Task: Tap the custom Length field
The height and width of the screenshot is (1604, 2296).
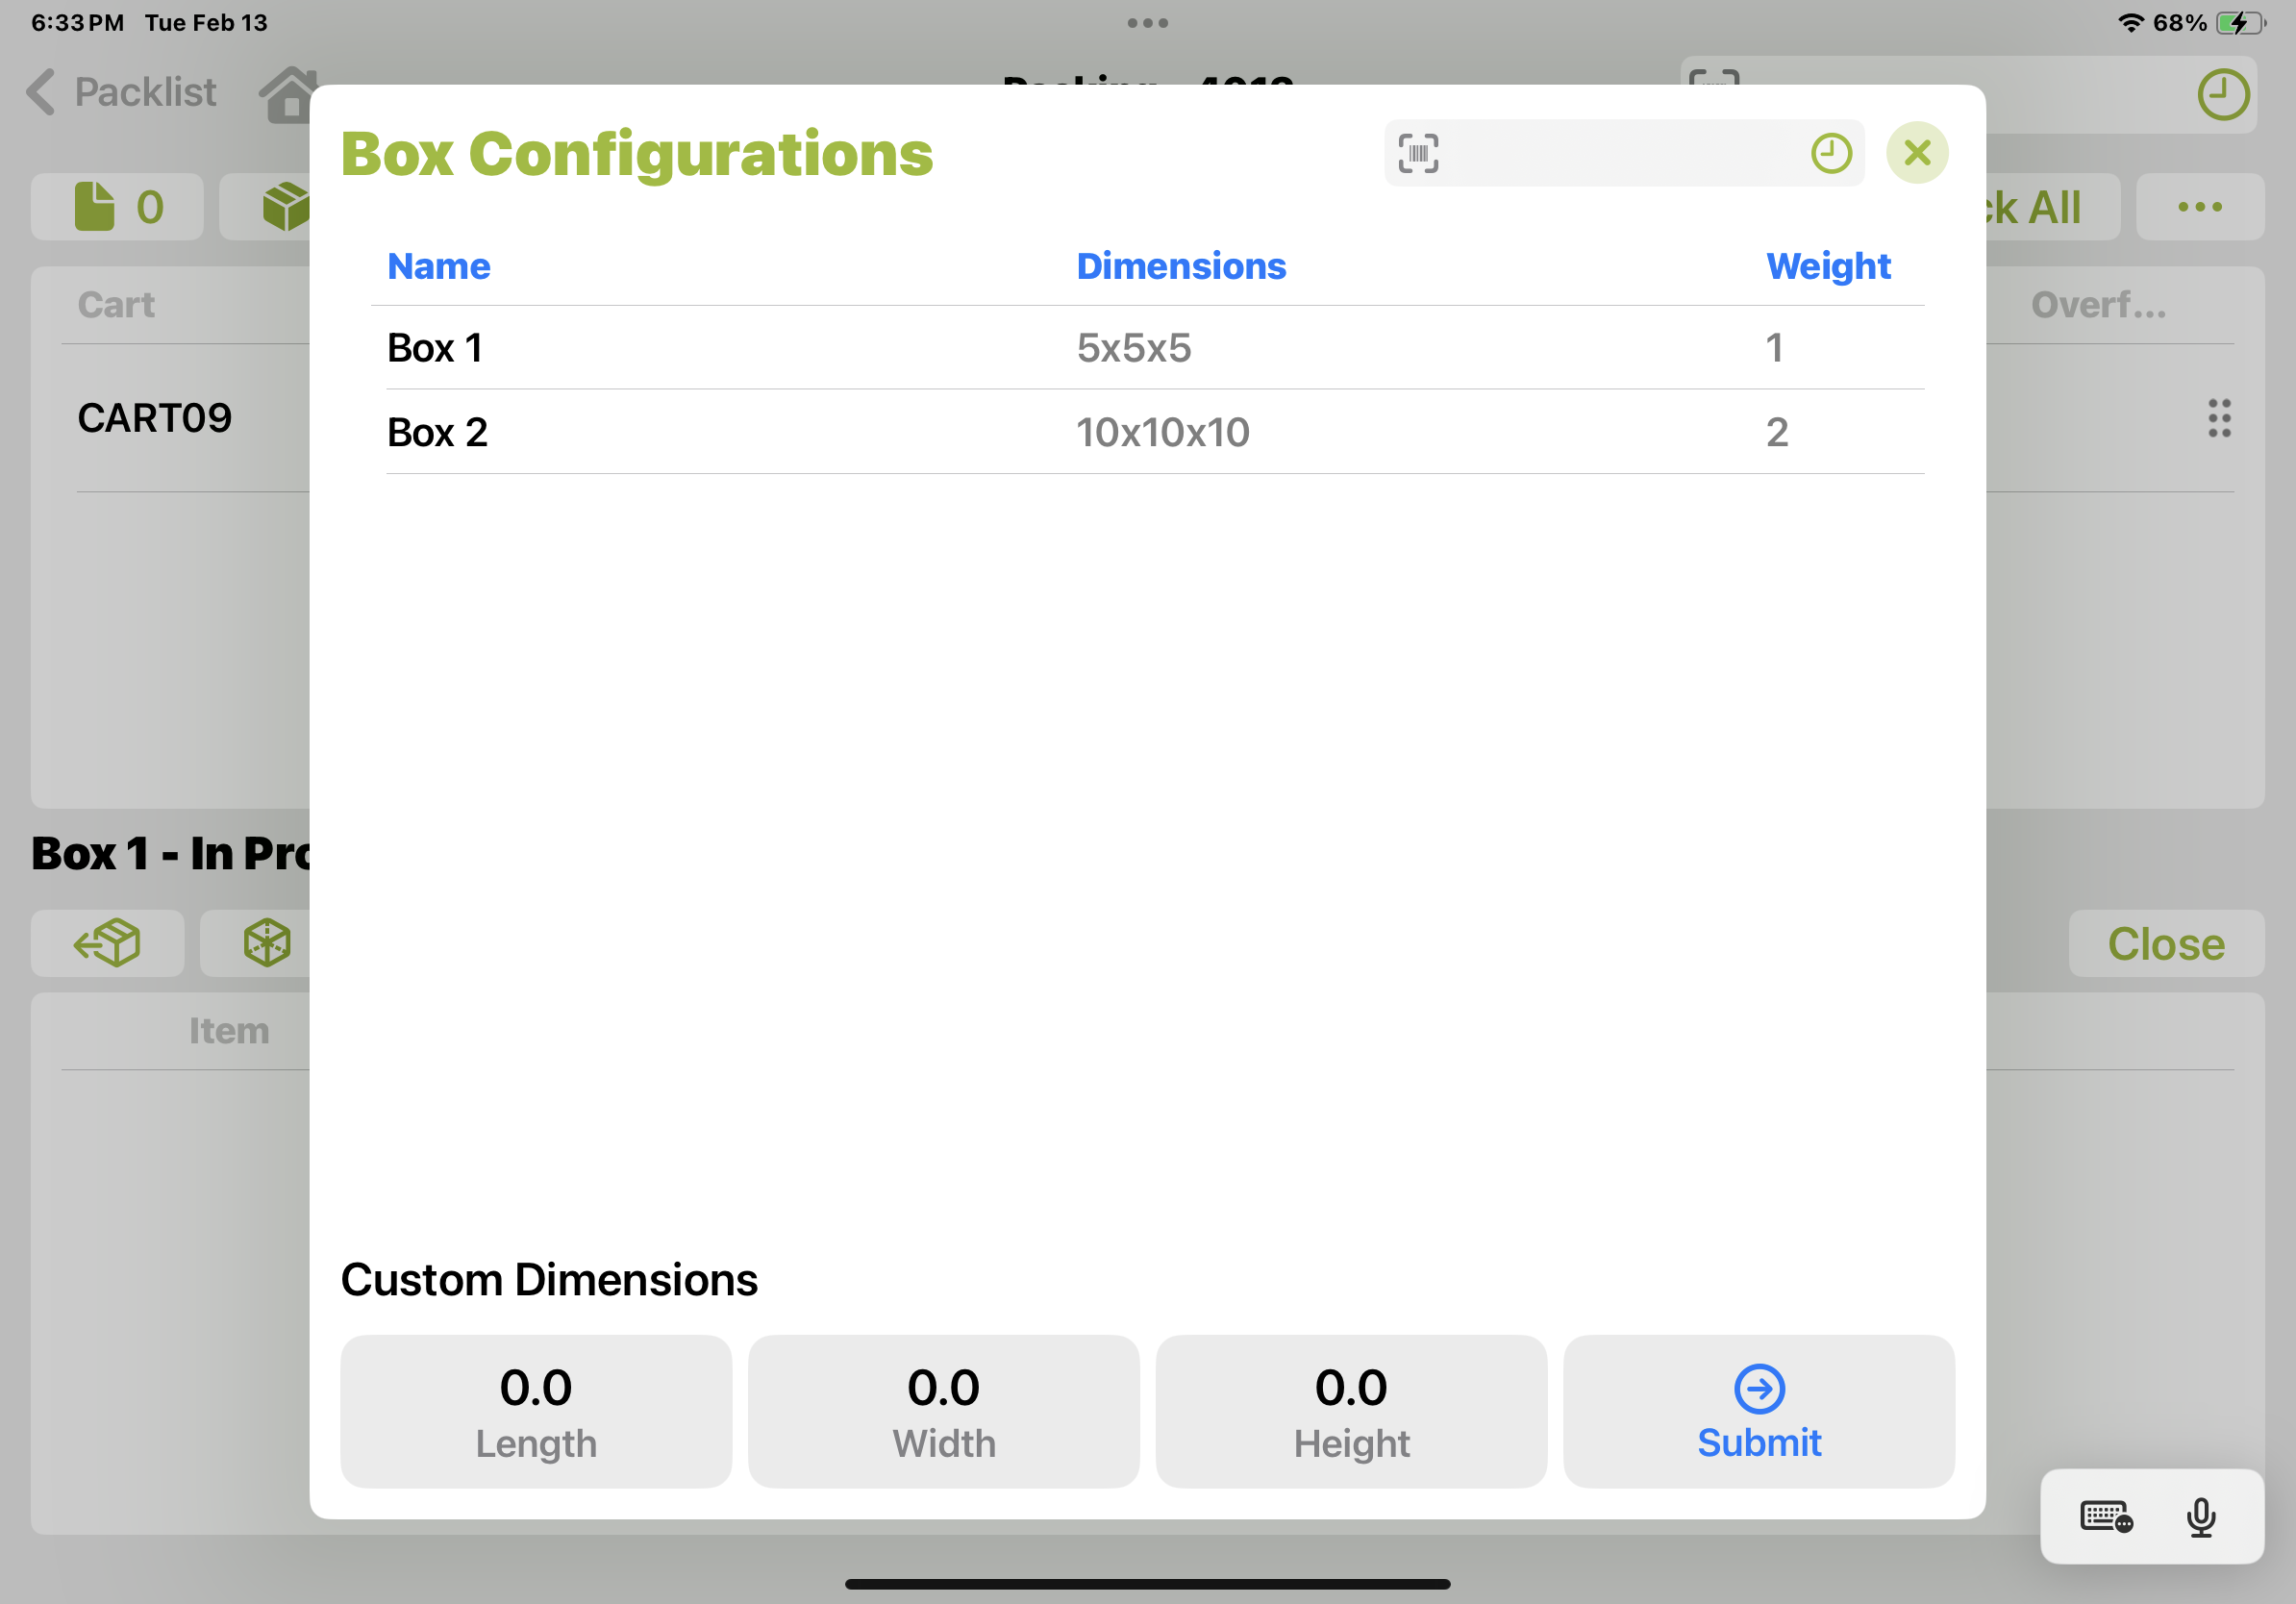Action: click(x=536, y=1410)
